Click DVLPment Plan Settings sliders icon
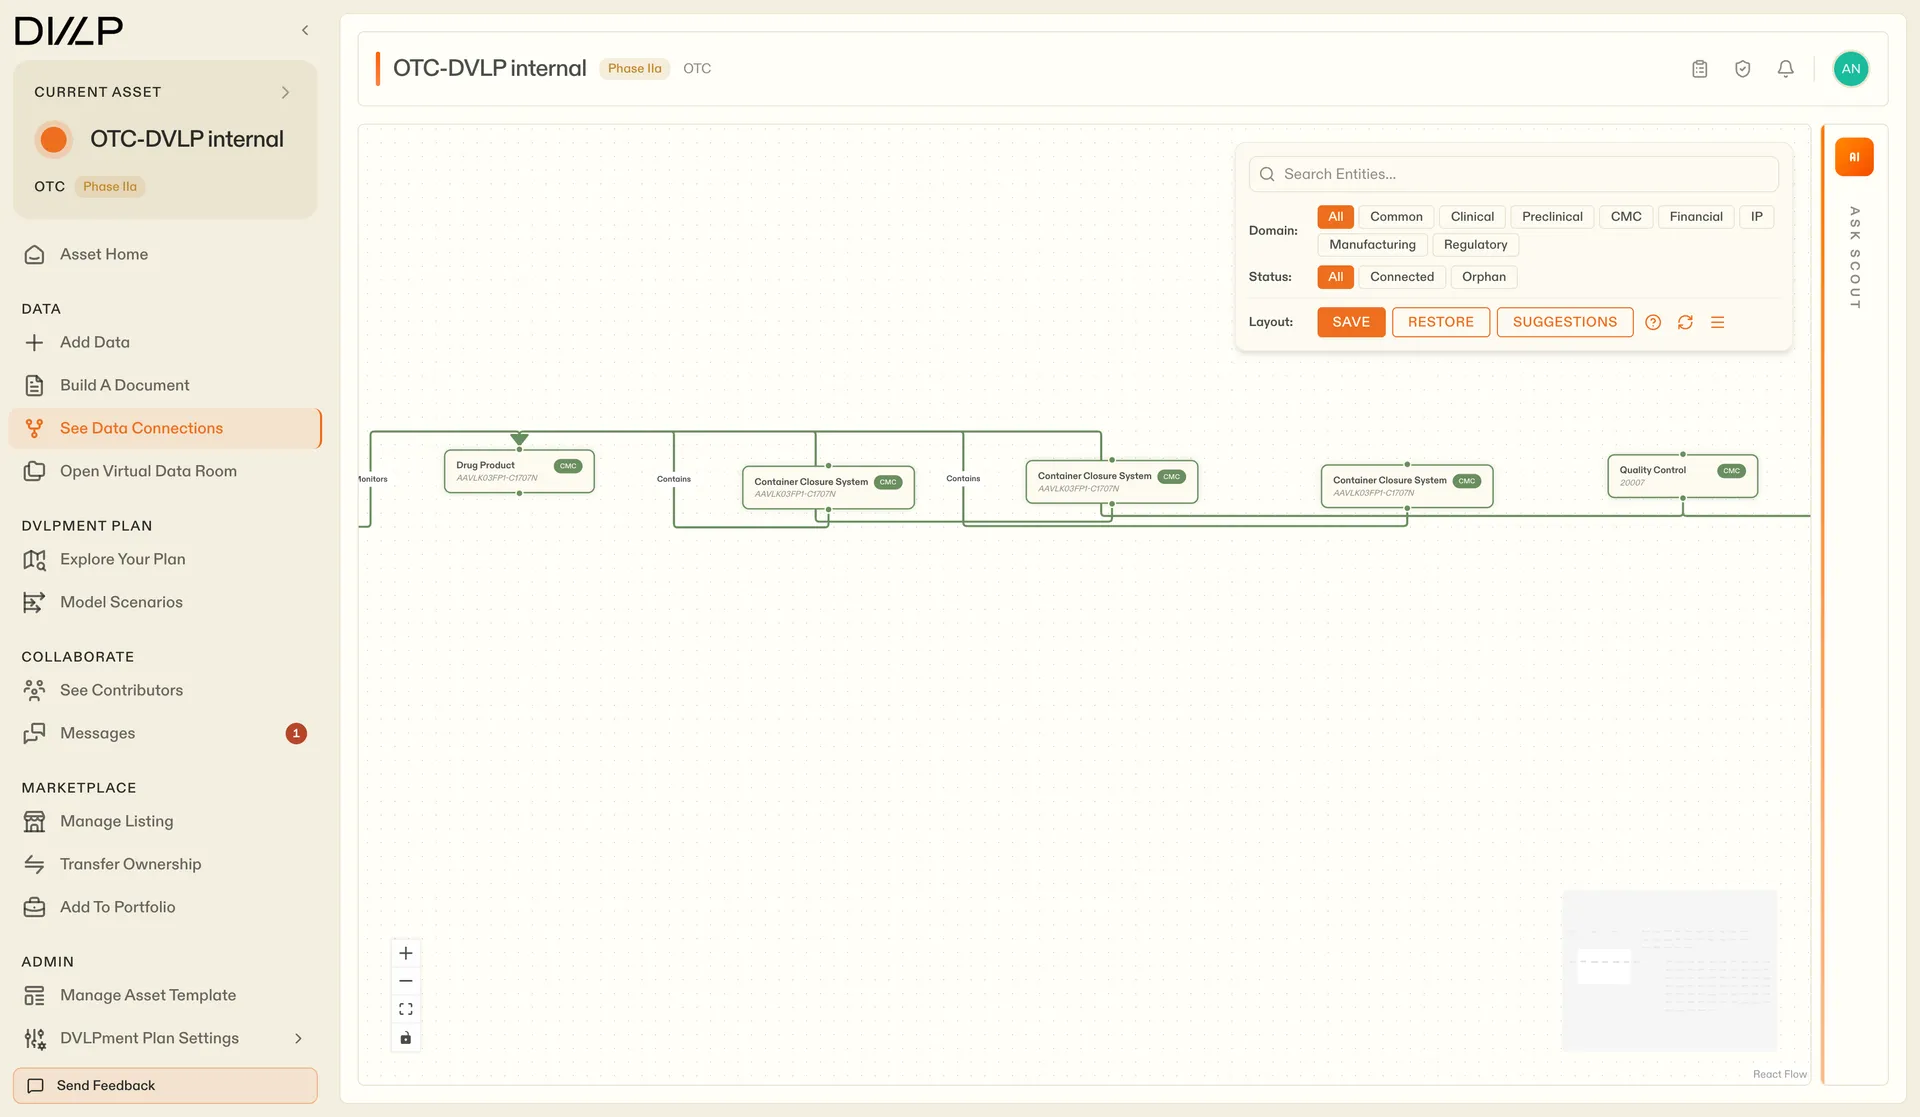 (x=34, y=1038)
